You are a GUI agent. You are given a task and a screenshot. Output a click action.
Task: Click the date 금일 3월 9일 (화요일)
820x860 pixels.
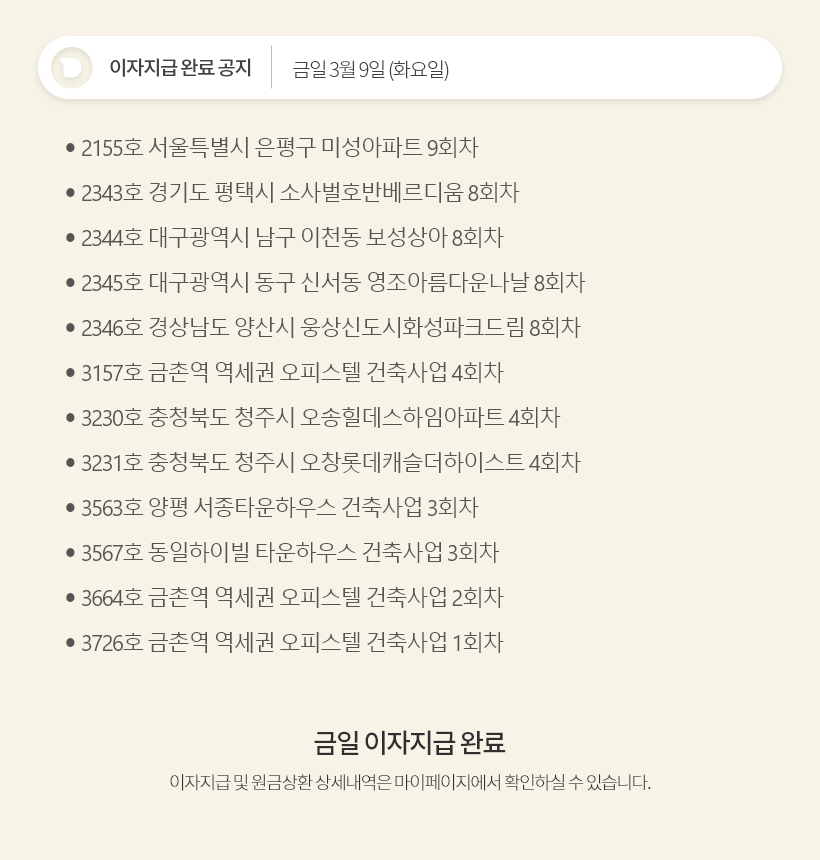pyautogui.click(x=371, y=69)
